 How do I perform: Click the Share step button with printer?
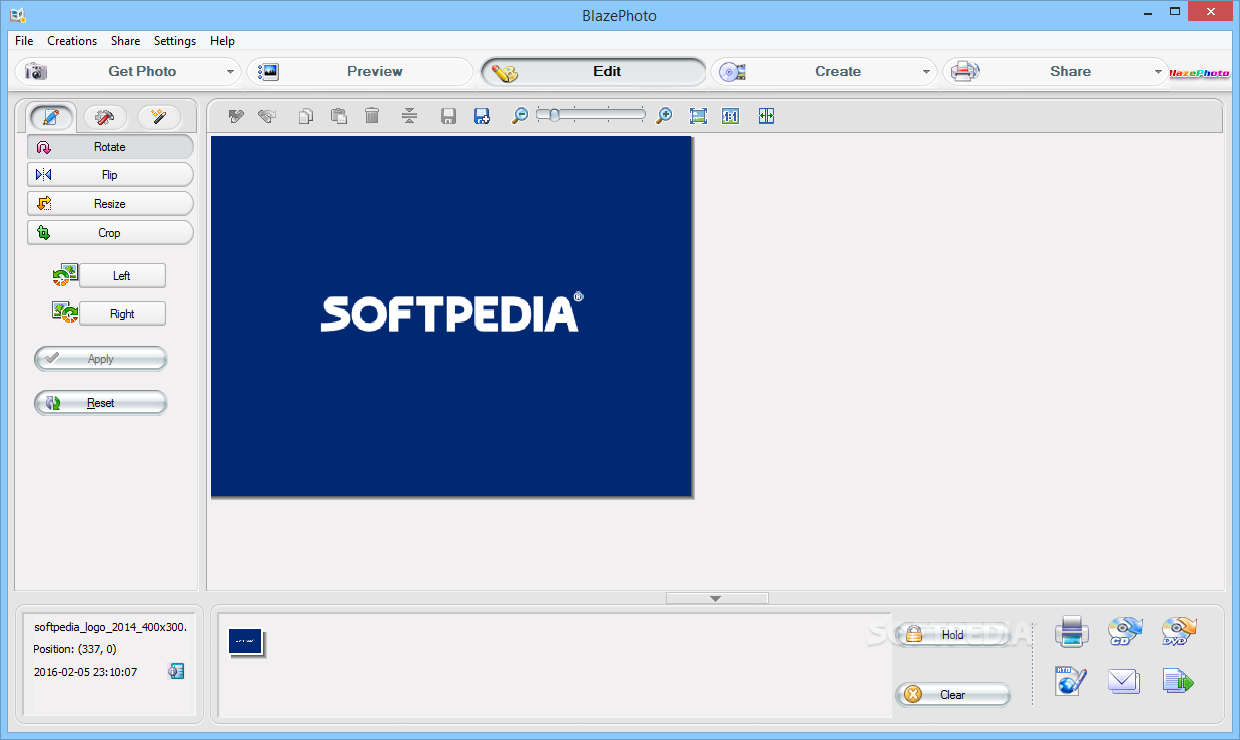point(1055,72)
